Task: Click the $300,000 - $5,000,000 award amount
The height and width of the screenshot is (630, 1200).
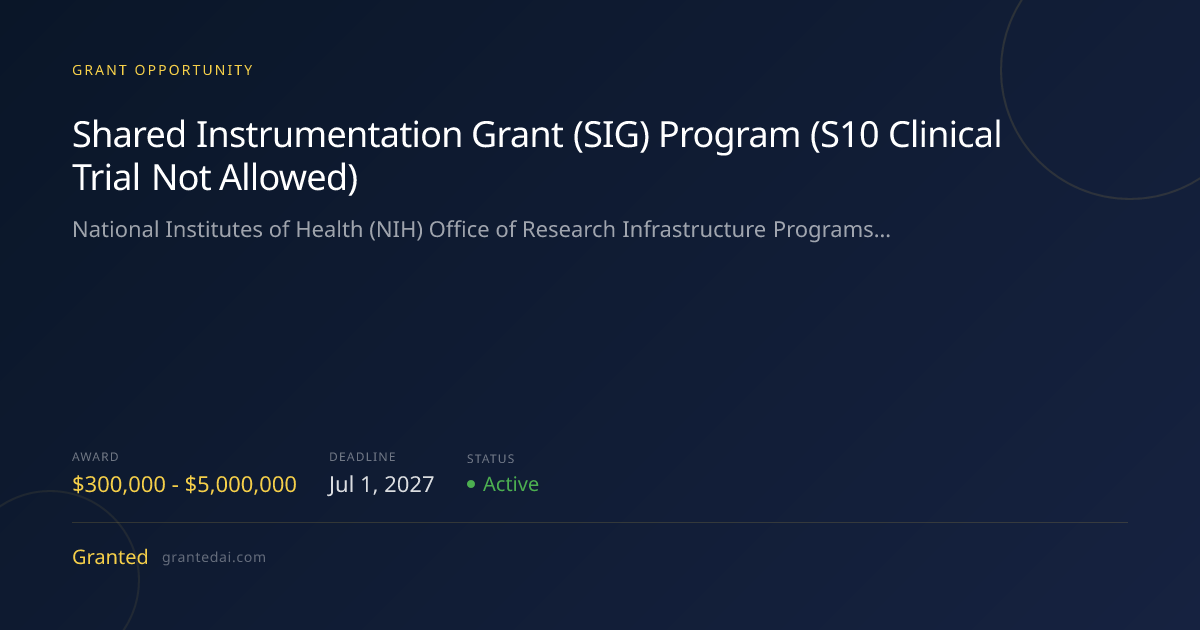Action: click(184, 485)
